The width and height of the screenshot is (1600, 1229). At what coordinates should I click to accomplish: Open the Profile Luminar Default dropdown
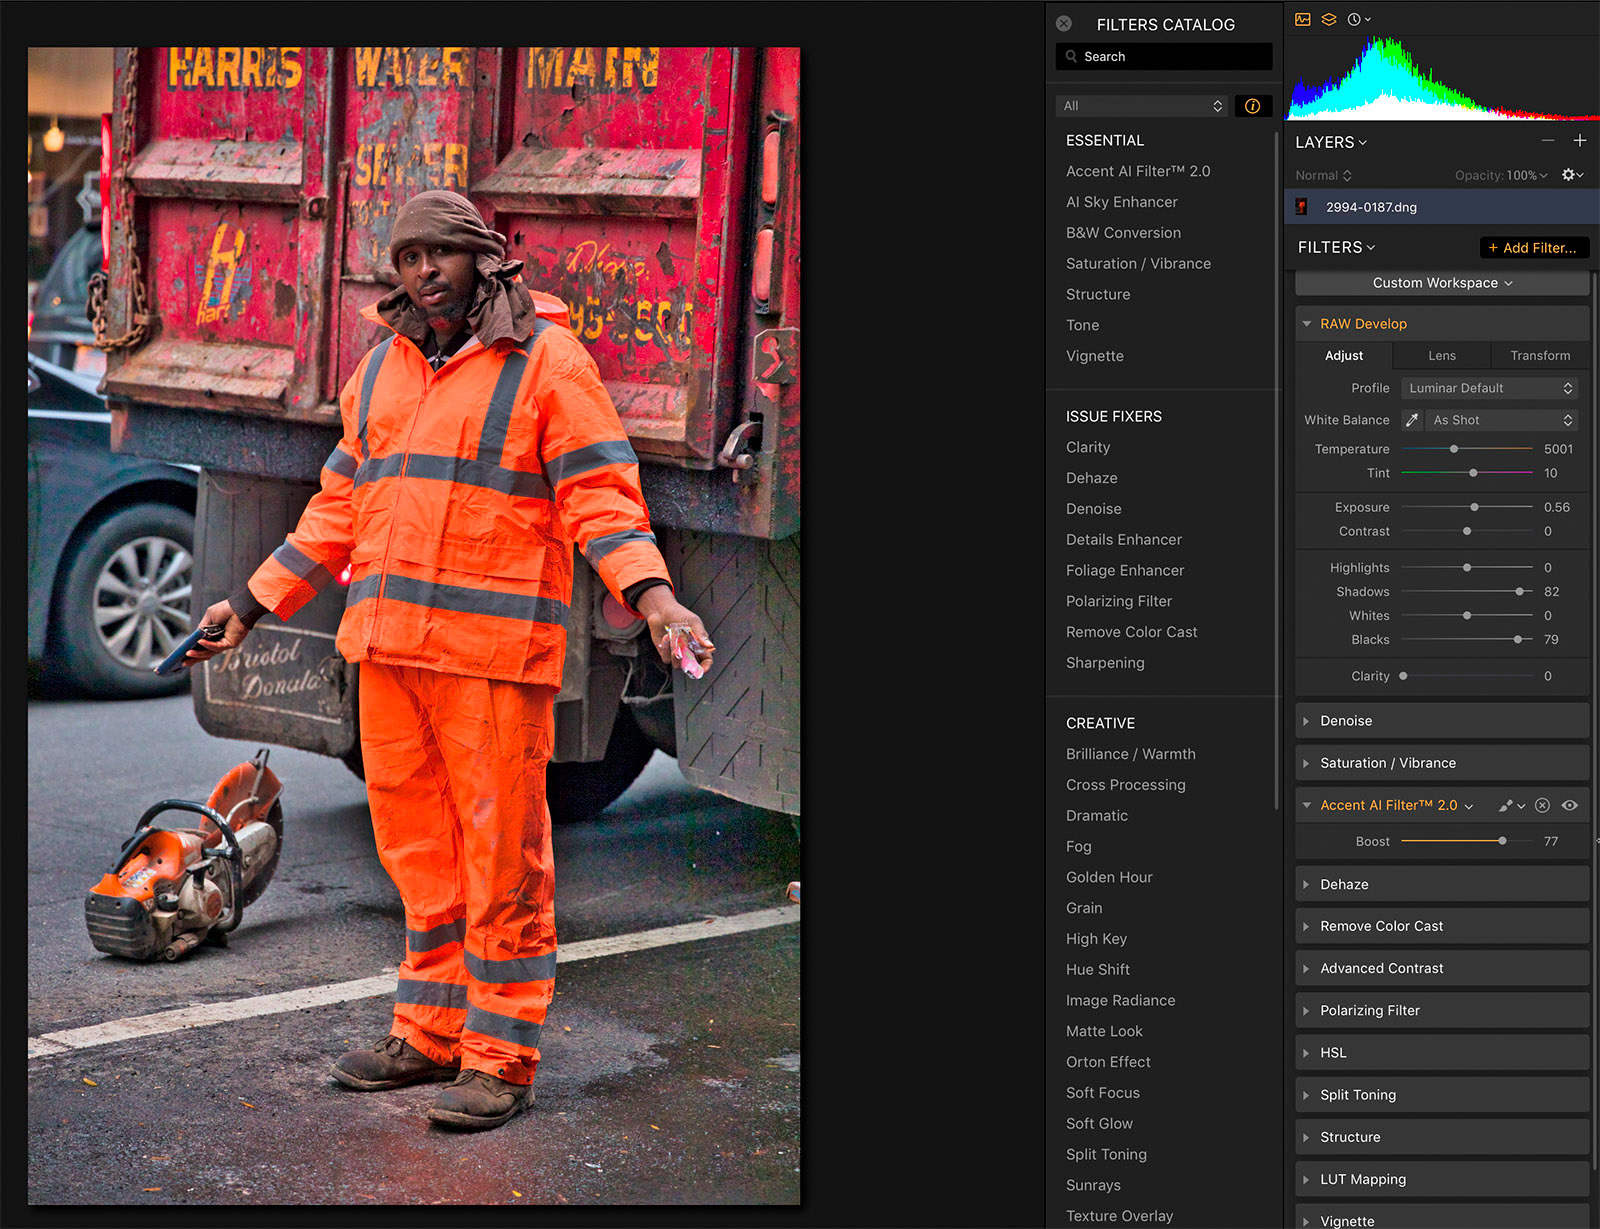click(x=1489, y=388)
